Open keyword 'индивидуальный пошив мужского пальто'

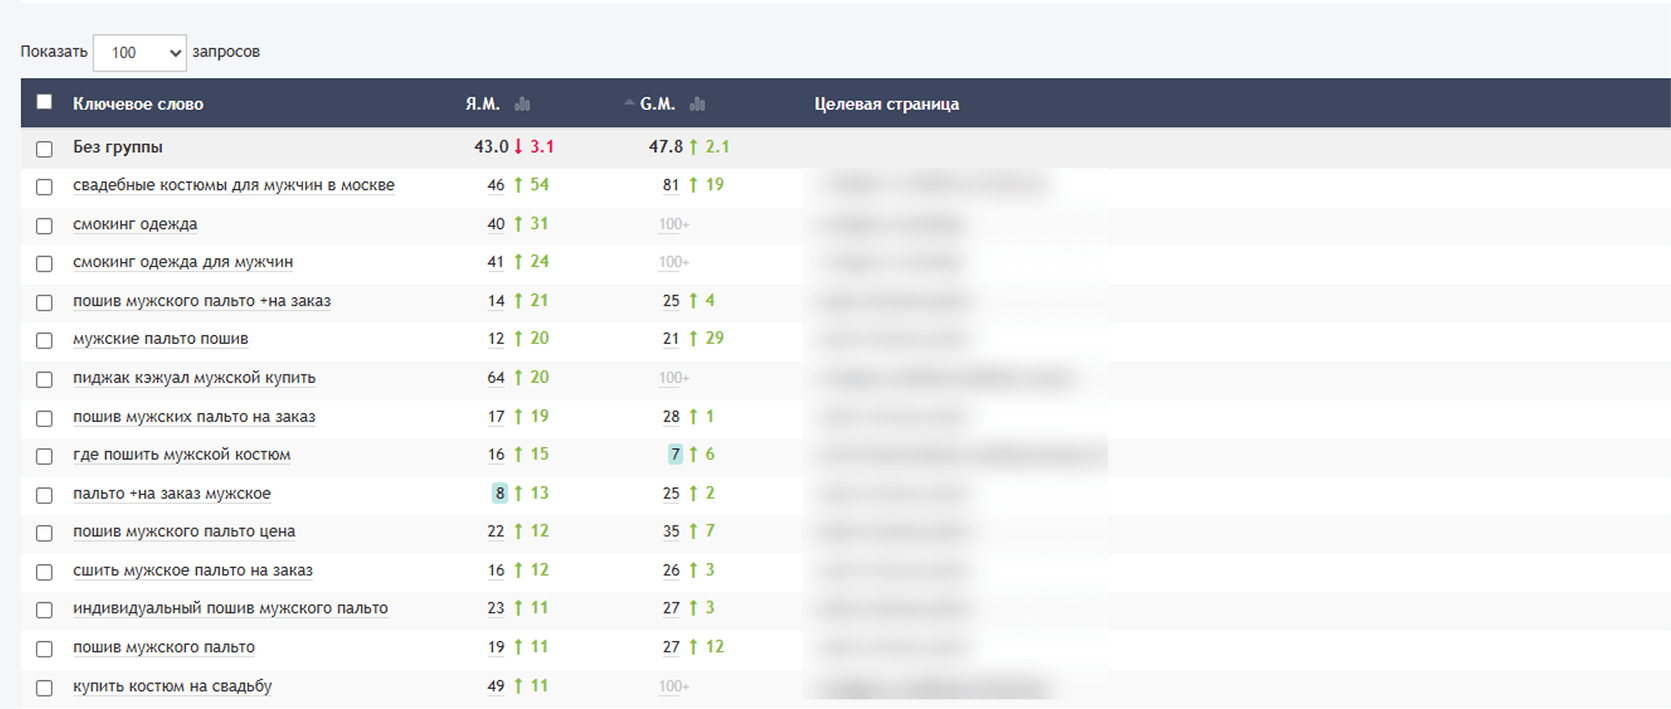[230, 608]
